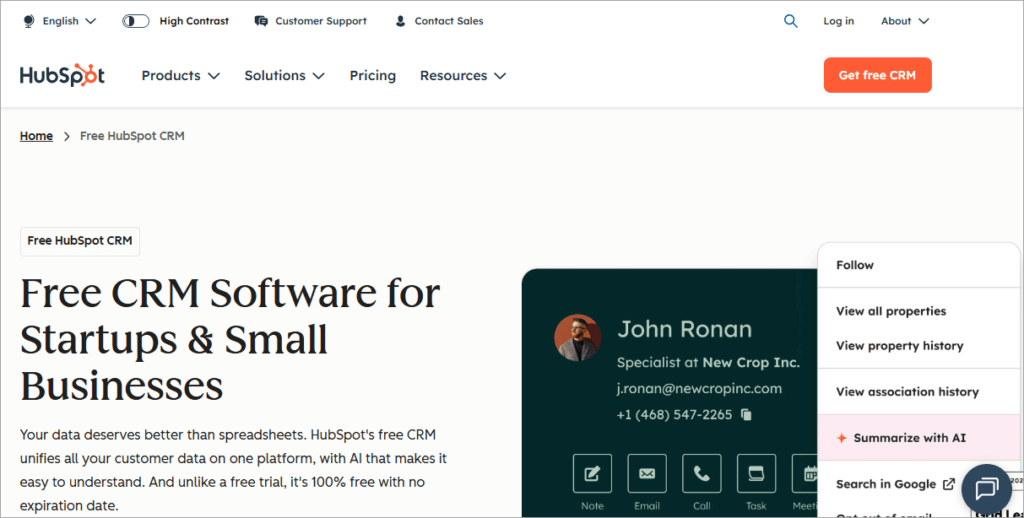Expand the Products menu
1024x518 pixels.
click(x=180, y=76)
